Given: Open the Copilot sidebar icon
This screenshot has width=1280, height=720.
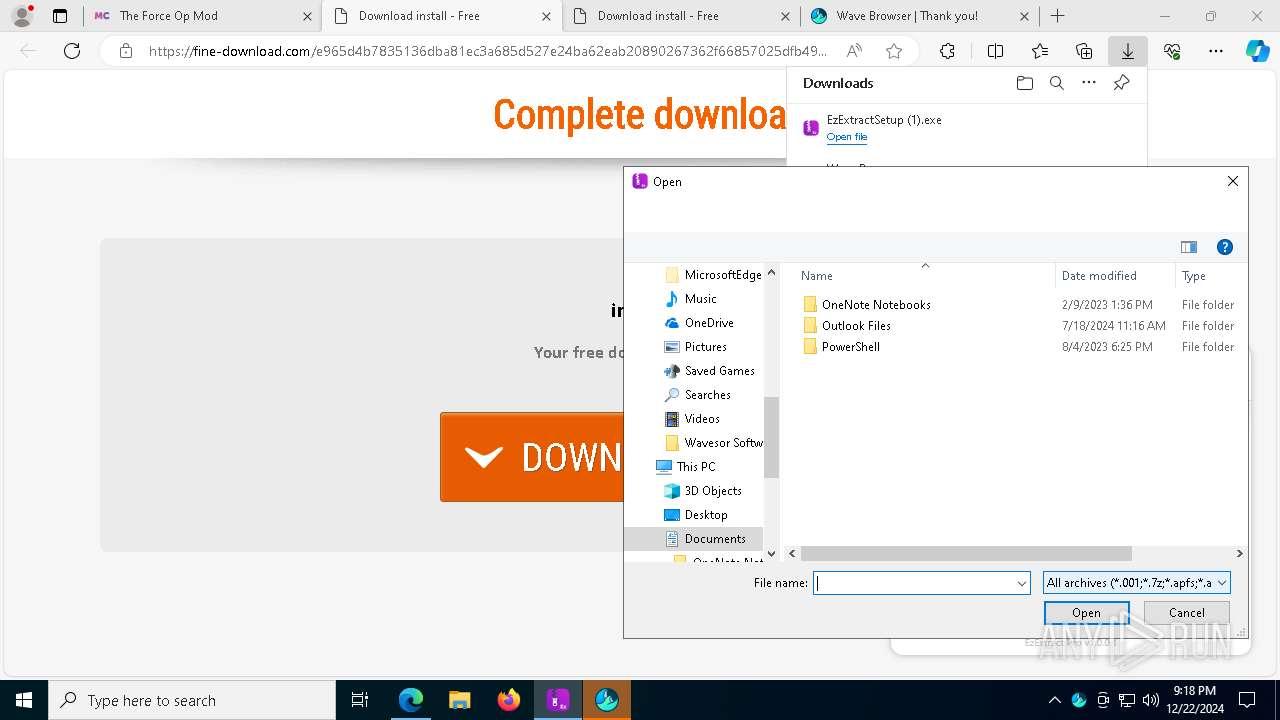Looking at the screenshot, I should (x=1257, y=51).
